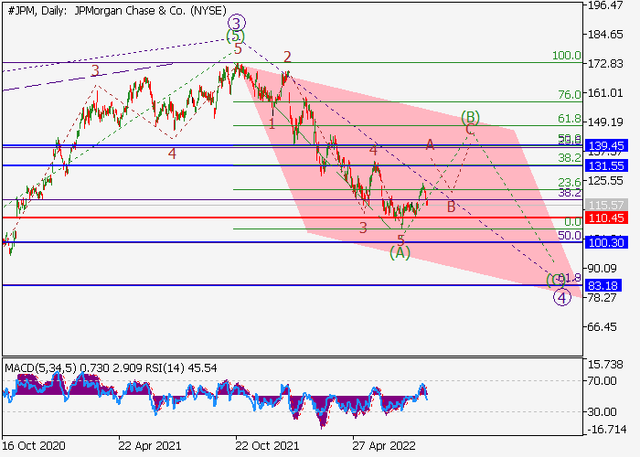Select the green (B) wave label
640x457 pixels.
click(471, 117)
